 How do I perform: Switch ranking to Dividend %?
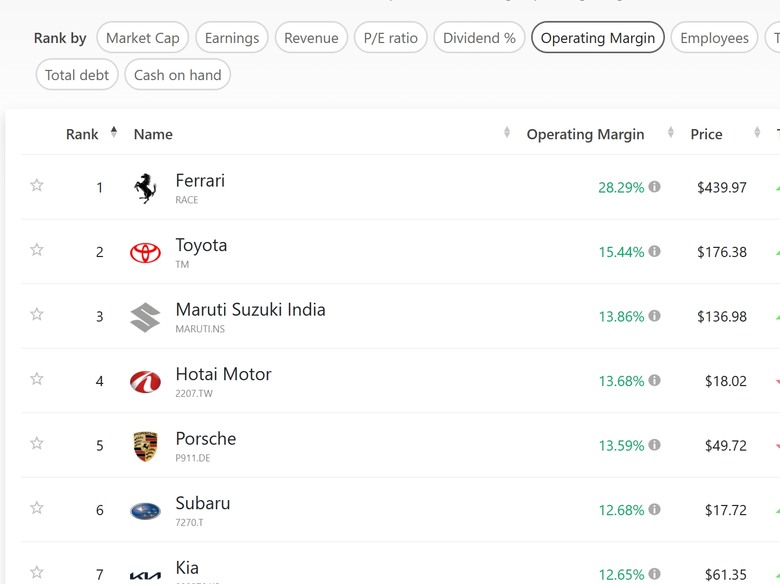(x=479, y=38)
